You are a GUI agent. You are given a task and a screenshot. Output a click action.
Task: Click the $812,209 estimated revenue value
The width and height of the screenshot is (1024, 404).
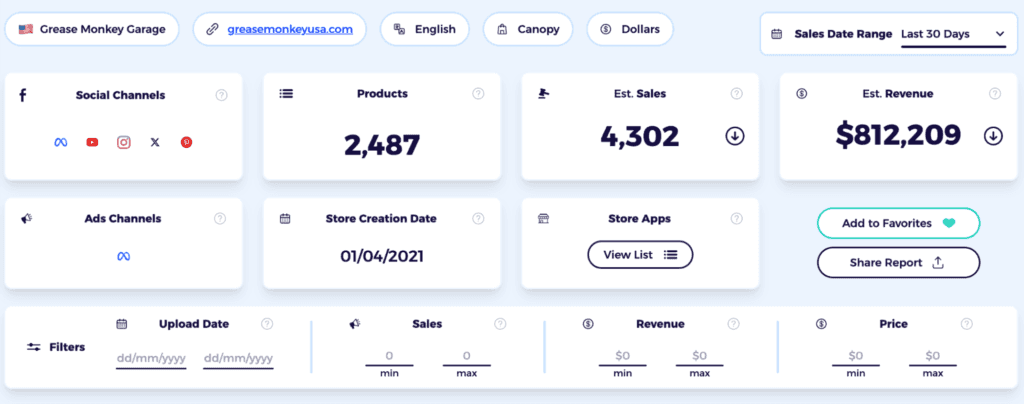(x=899, y=134)
